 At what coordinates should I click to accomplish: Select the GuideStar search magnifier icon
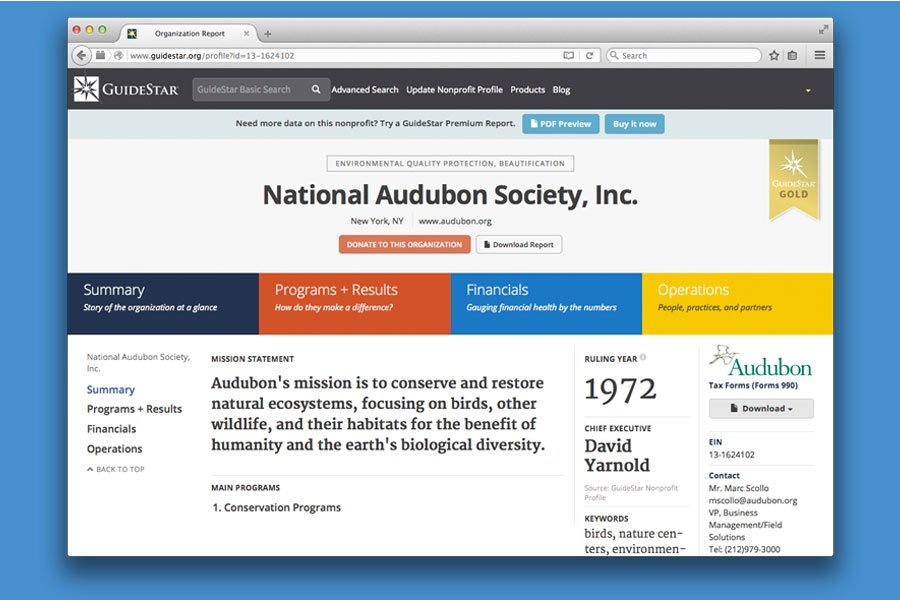click(x=316, y=89)
